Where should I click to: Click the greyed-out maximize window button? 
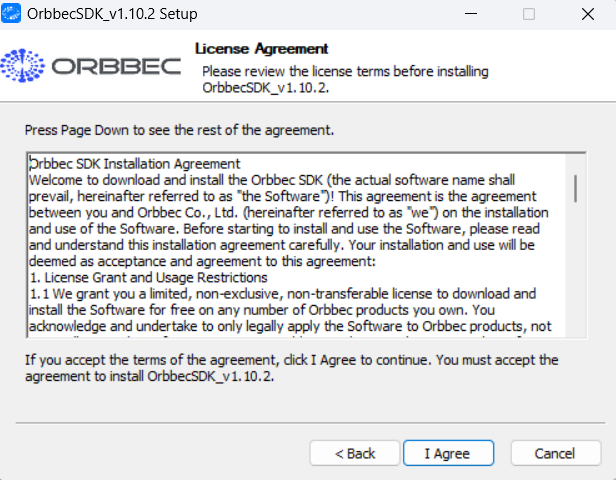point(528,15)
